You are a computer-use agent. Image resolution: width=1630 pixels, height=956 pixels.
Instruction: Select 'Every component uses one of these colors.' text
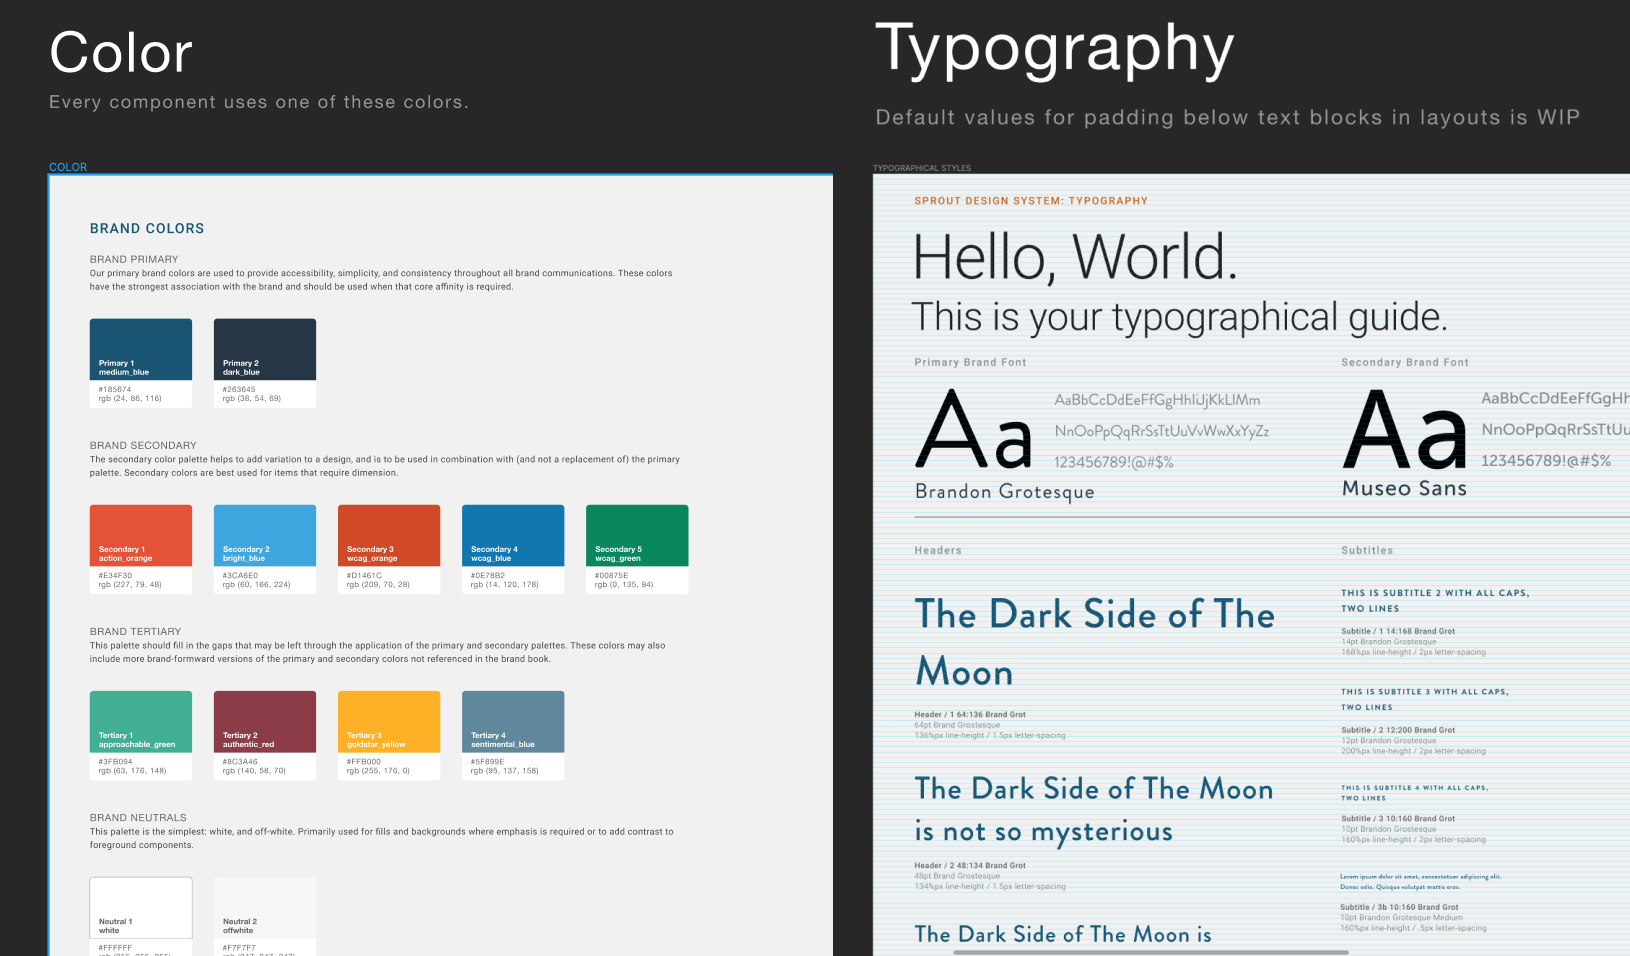pyautogui.click(x=259, y=102)
